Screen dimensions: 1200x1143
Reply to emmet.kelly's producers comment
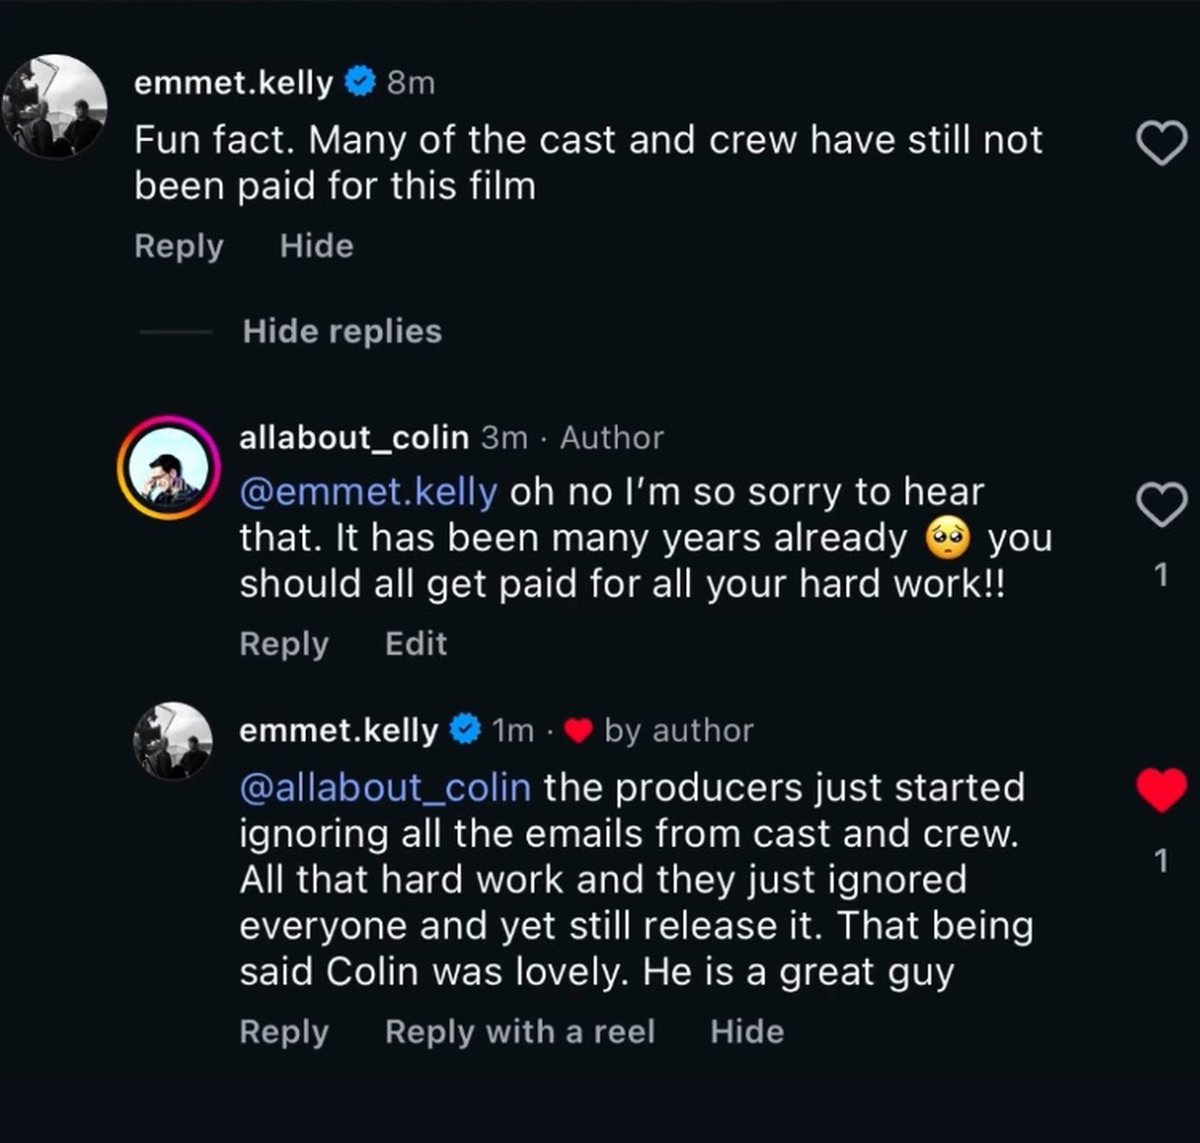click(x=284, y=1032)
